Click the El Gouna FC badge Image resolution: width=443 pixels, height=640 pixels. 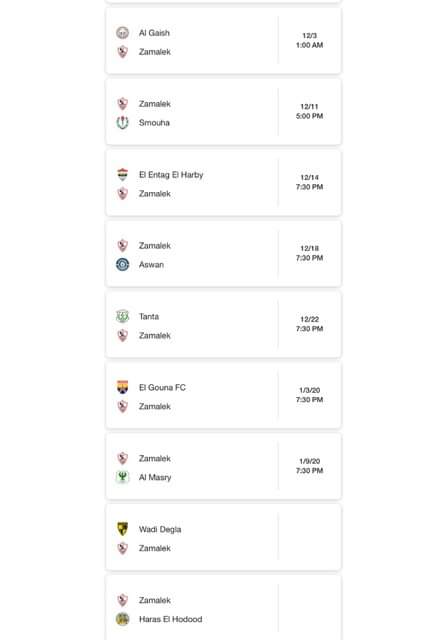point(122,387)
